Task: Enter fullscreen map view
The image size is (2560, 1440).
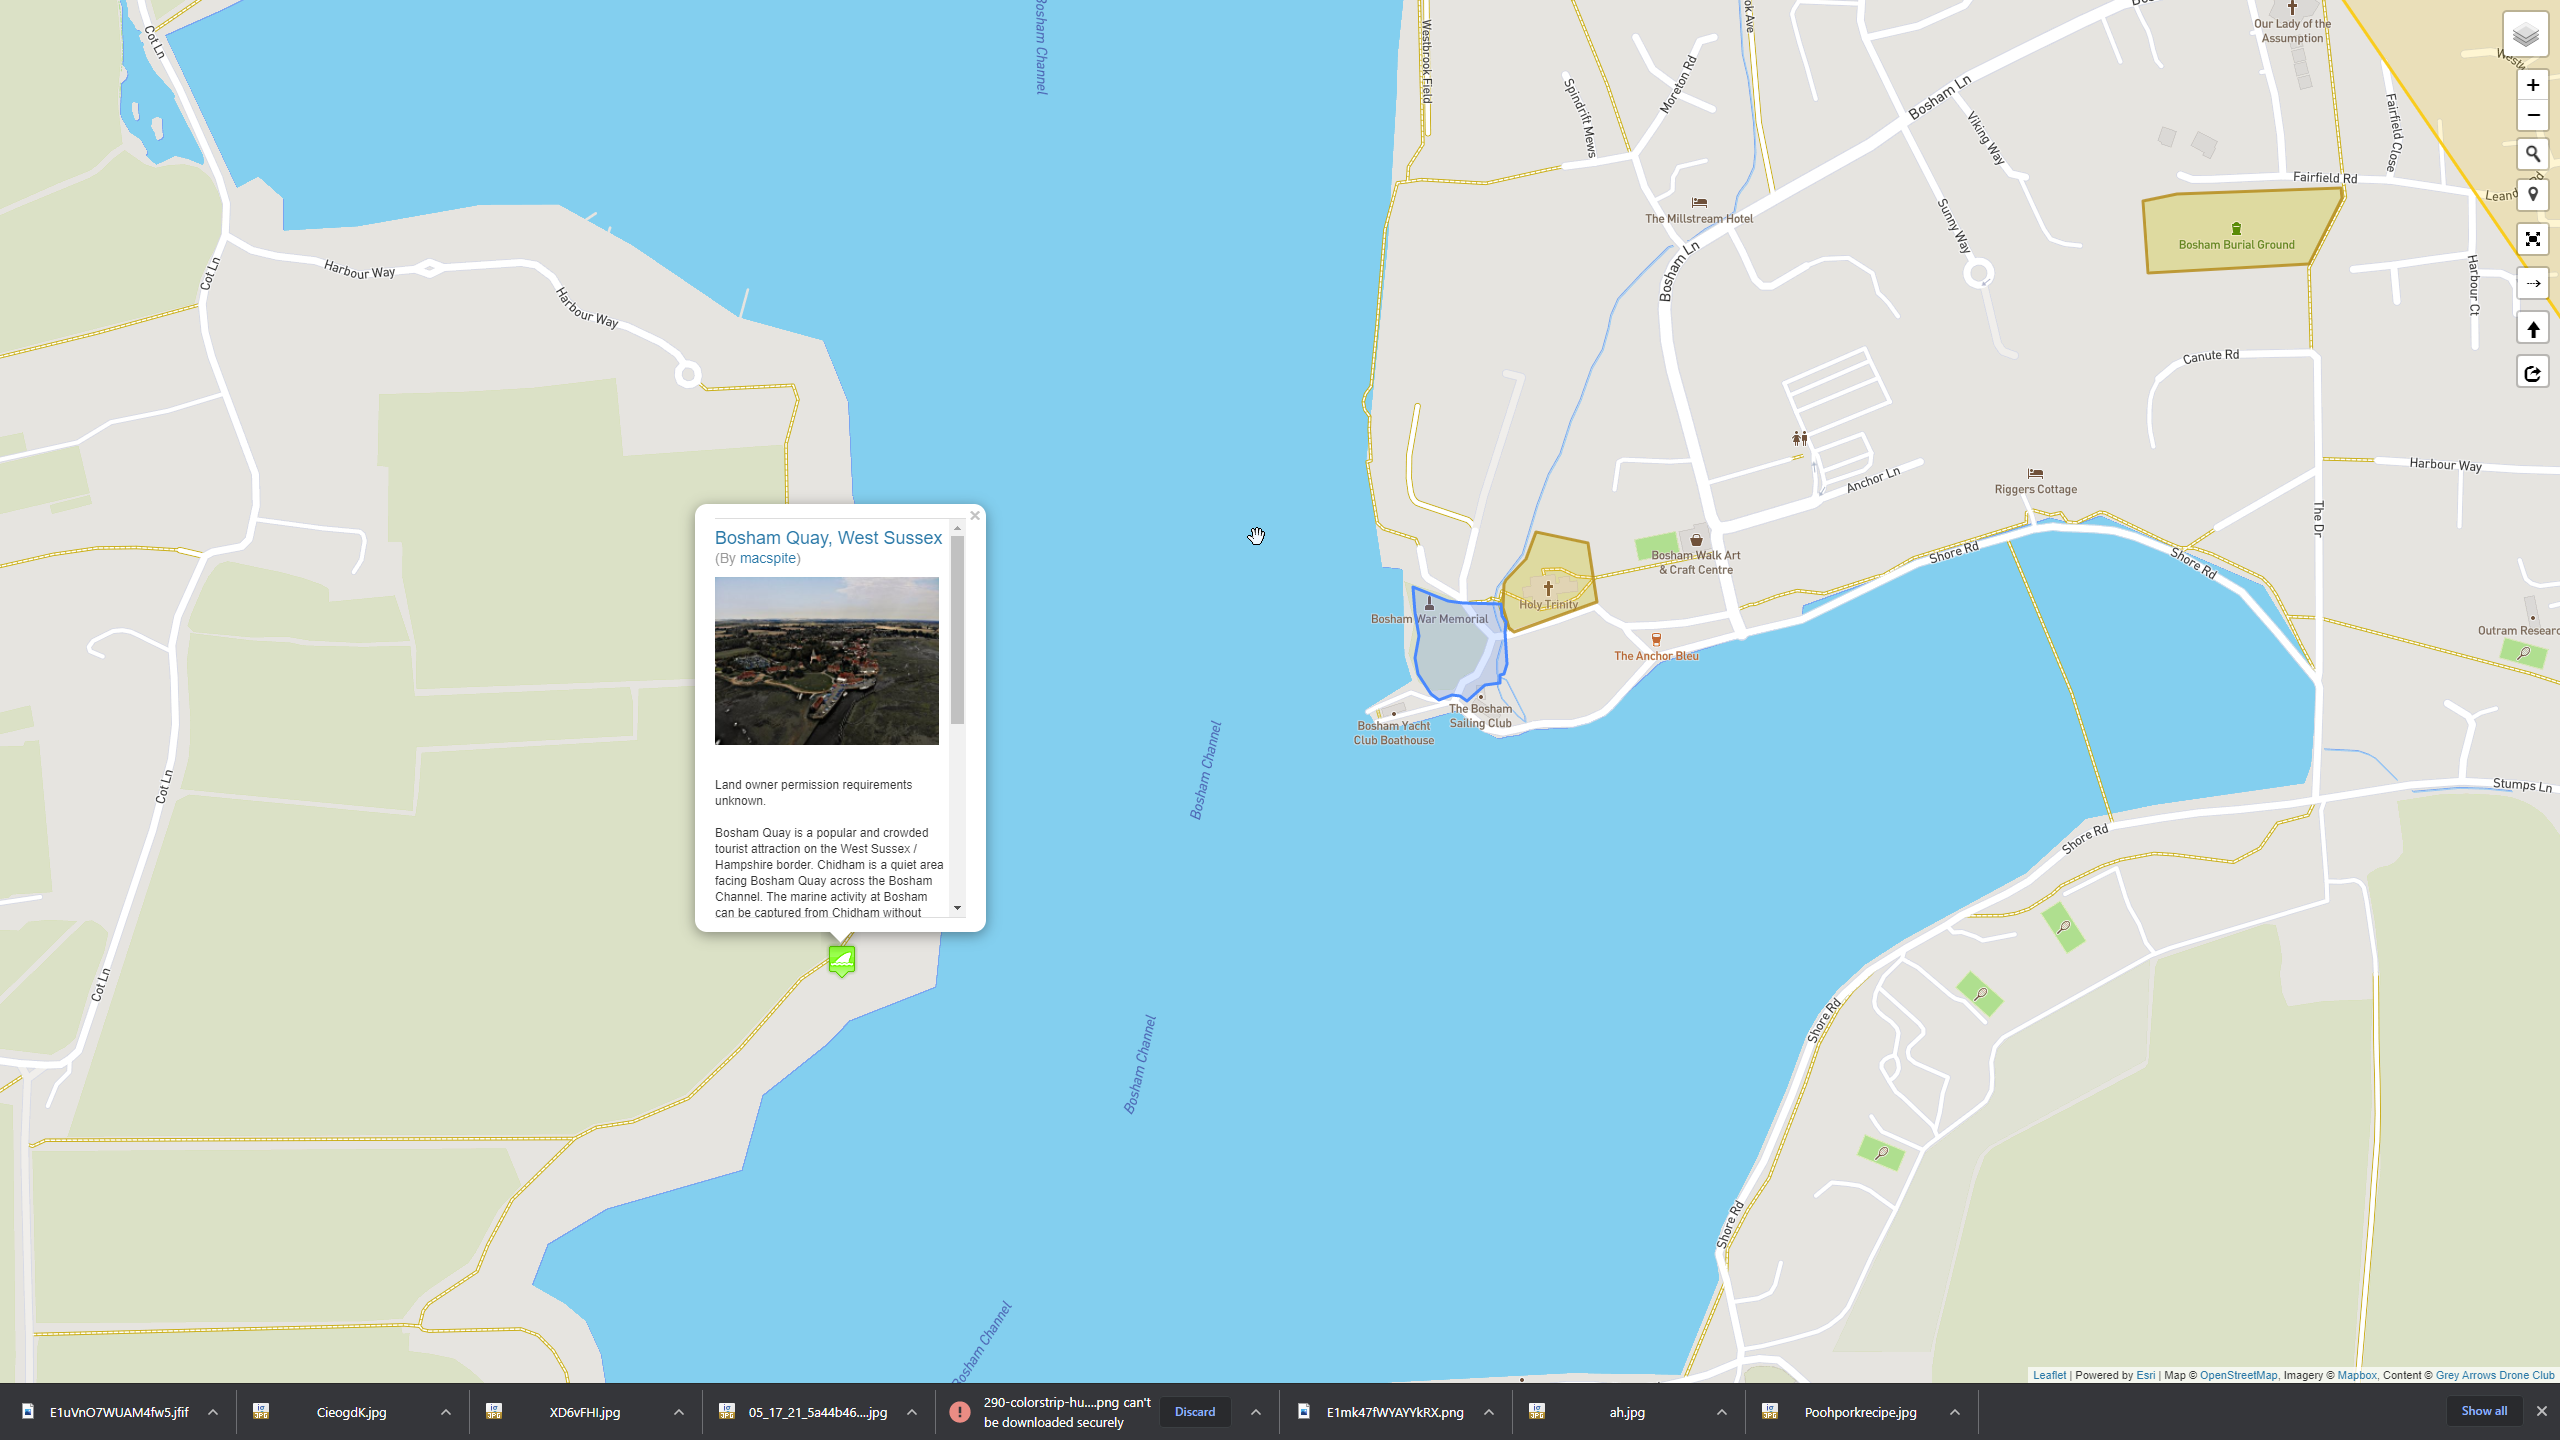Action: tap(2532, 239)
